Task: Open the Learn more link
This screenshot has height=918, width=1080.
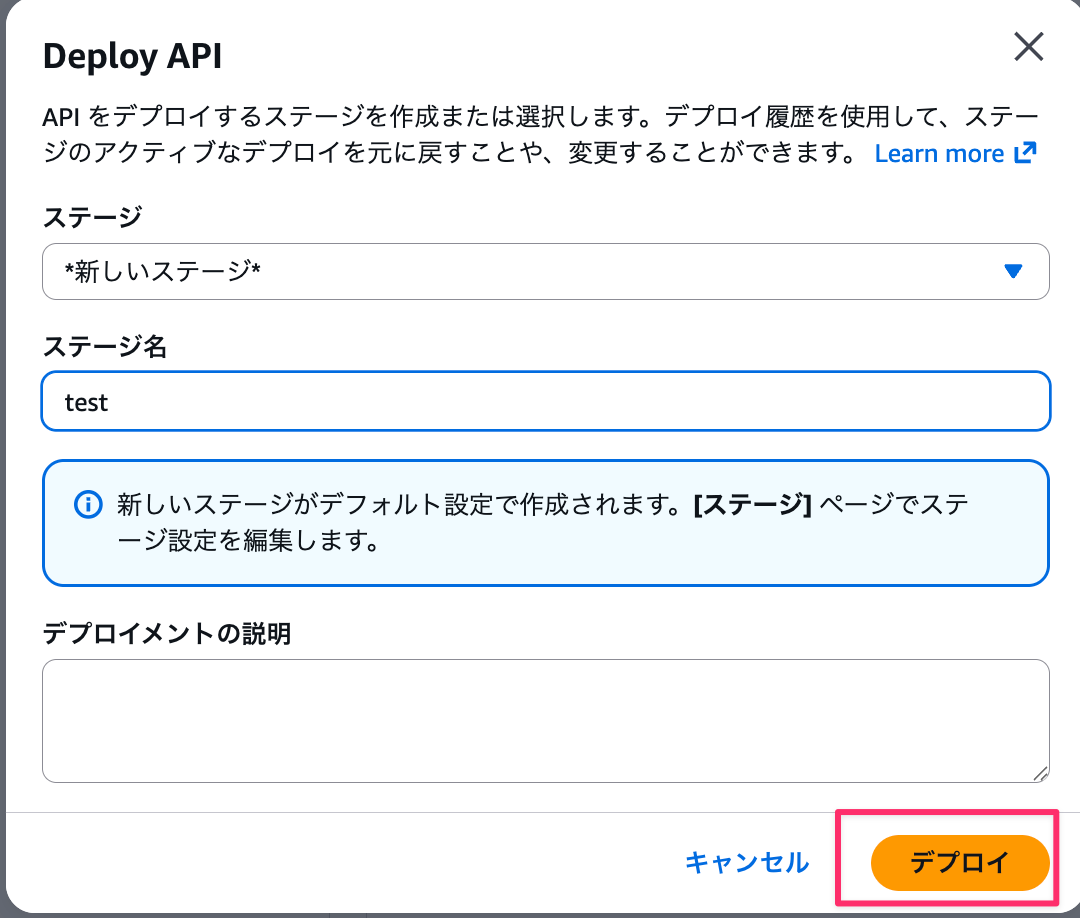Action: point(939,154)
